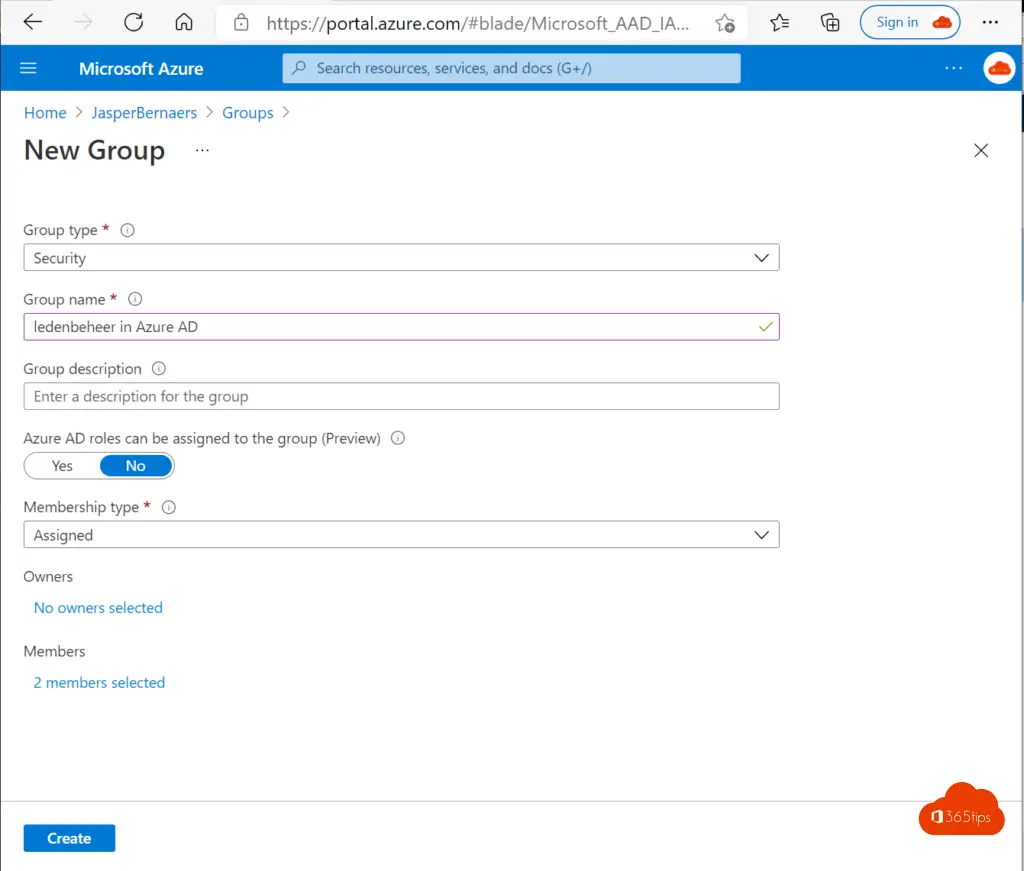Click the browser Sign in button

pos(910,22)
